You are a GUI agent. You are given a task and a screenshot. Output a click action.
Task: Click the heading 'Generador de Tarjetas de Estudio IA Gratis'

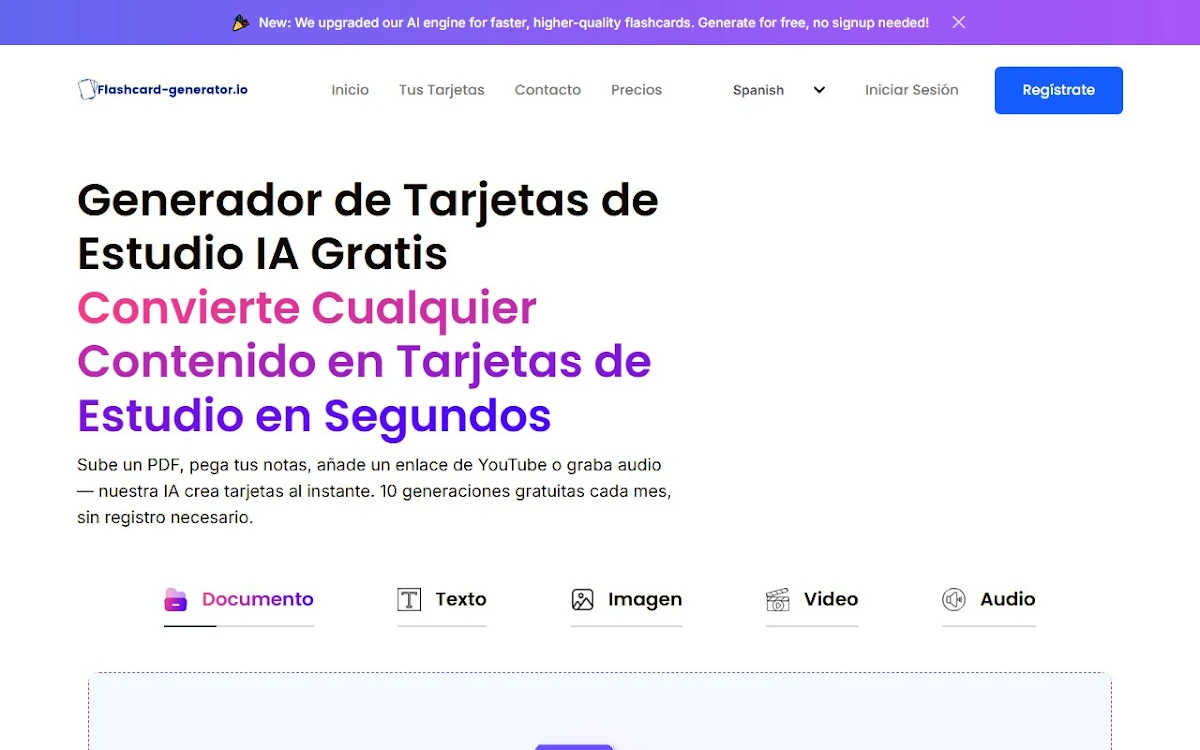tap(368, 227)
